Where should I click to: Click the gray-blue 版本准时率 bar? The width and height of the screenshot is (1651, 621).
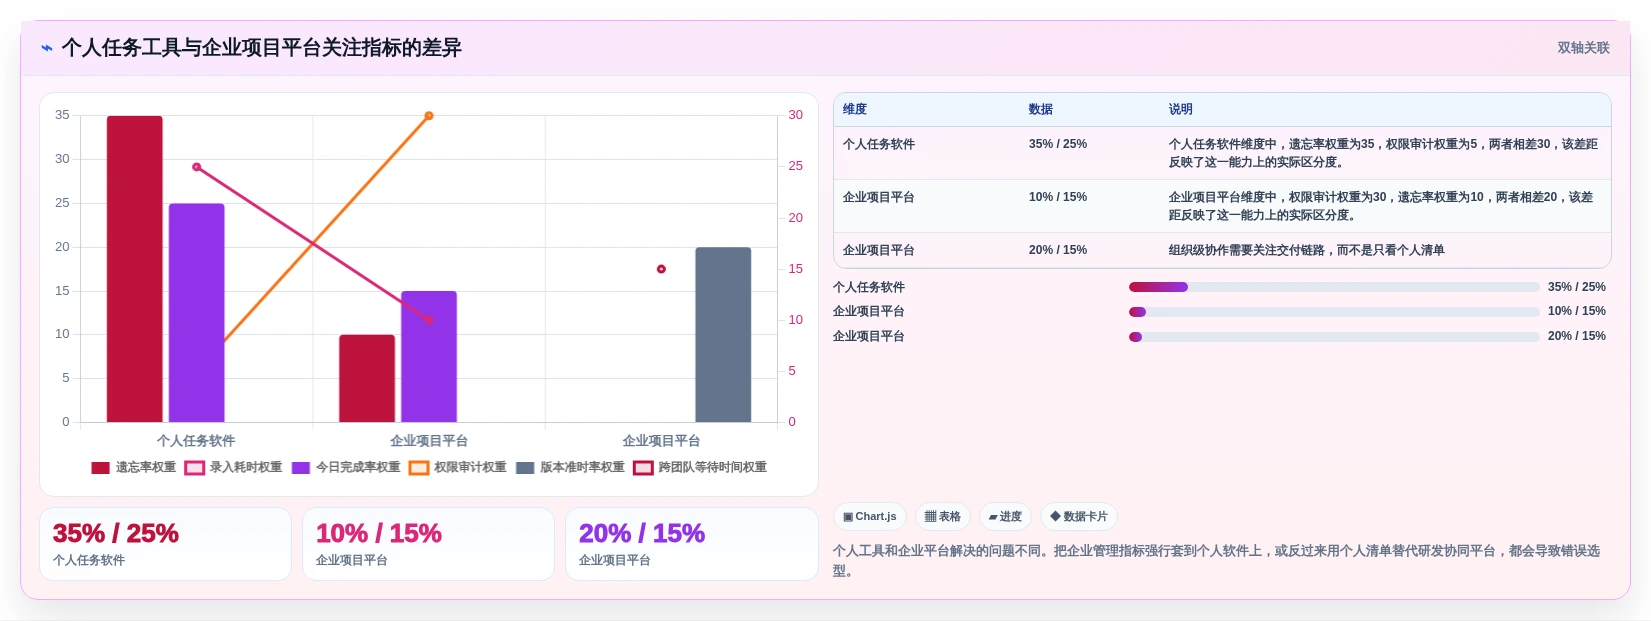[x=723, y=334]
